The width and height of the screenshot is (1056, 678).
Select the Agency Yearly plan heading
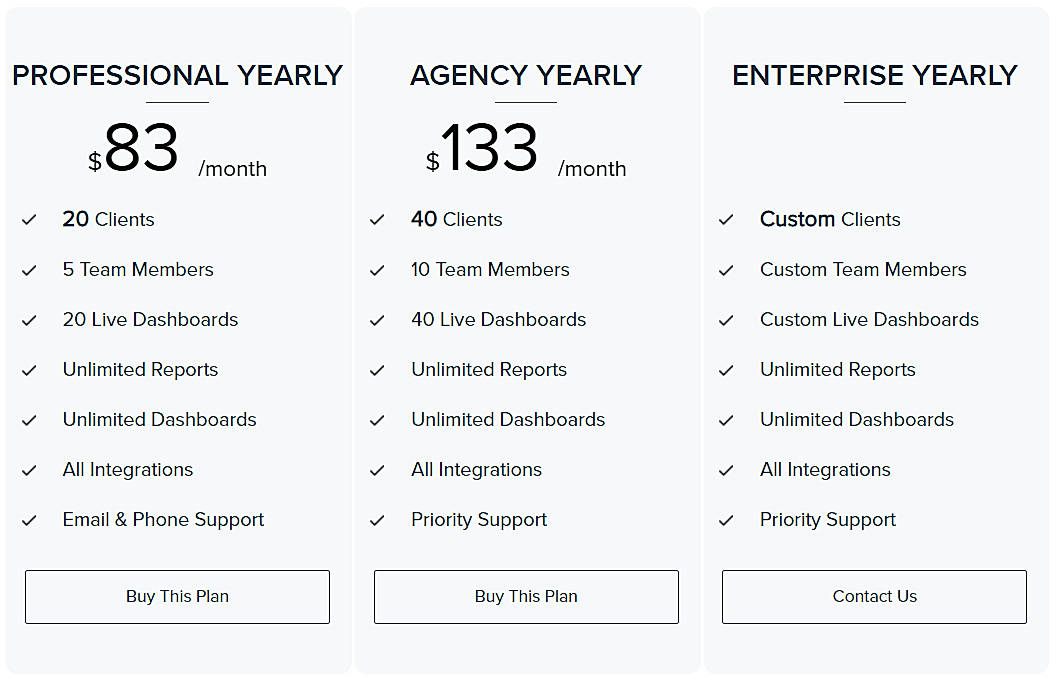526,75
